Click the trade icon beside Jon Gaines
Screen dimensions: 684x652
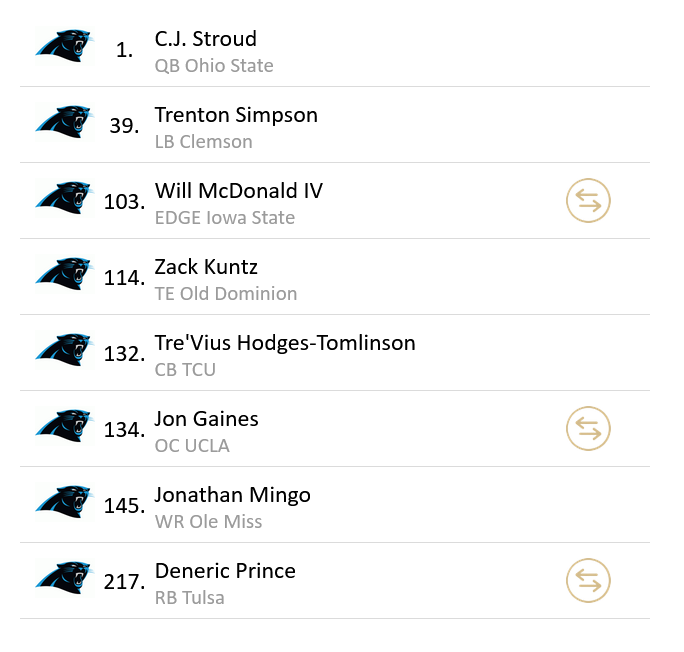(x=588, y=429)
